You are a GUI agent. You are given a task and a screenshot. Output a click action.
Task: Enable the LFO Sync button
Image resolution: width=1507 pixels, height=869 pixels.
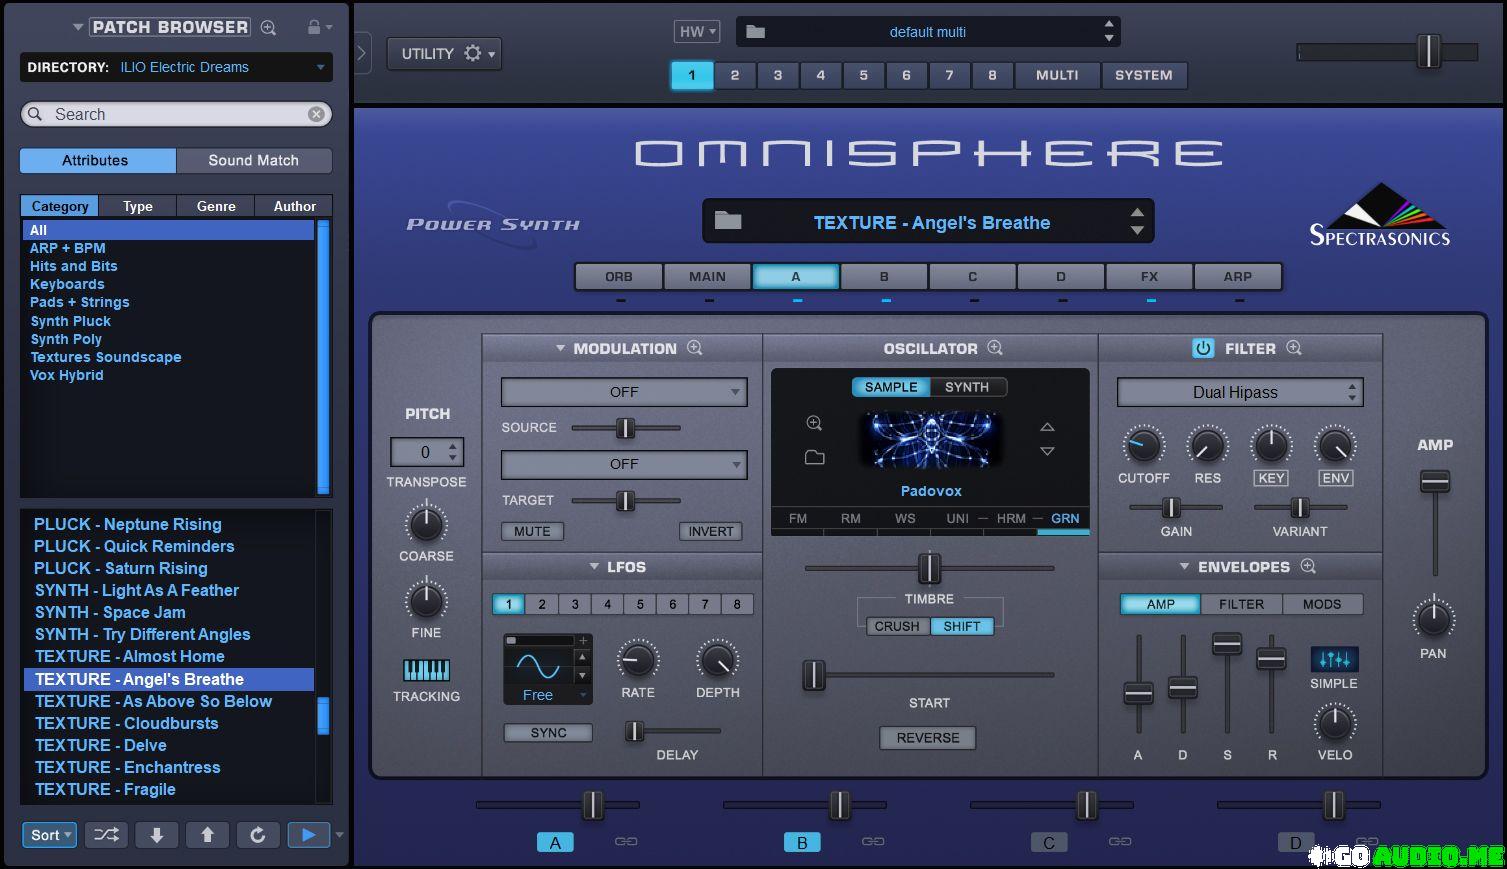[548, 733]
